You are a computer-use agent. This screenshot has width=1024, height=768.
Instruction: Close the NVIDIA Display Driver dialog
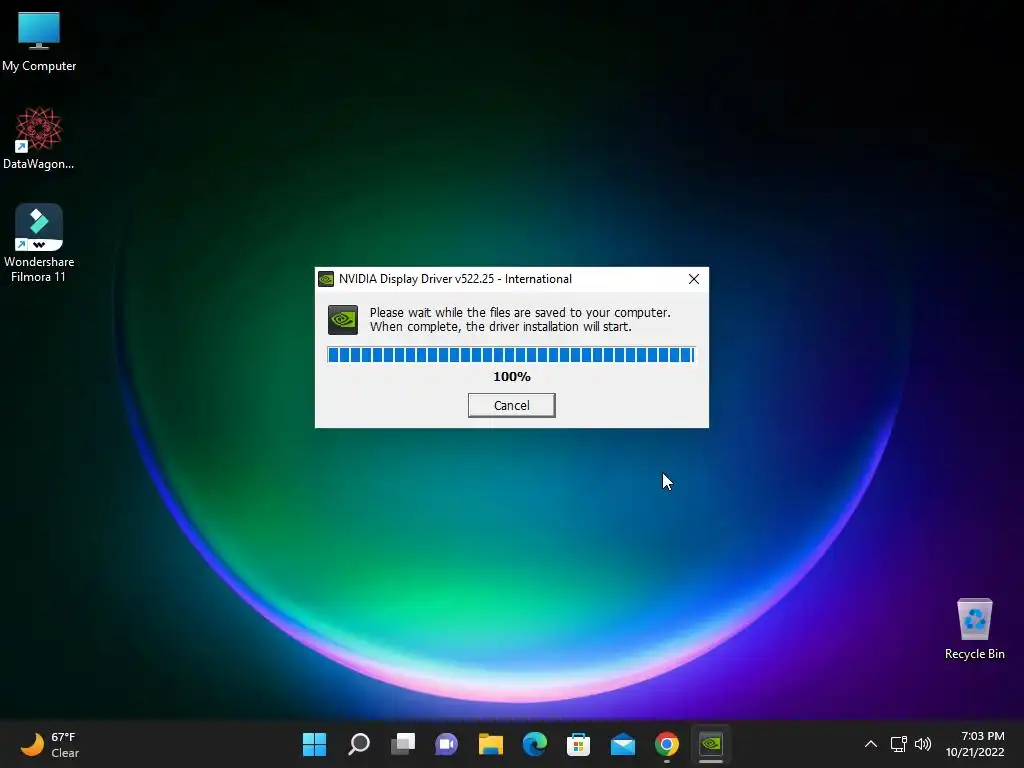pyautogui.click(x=694, y=279)
